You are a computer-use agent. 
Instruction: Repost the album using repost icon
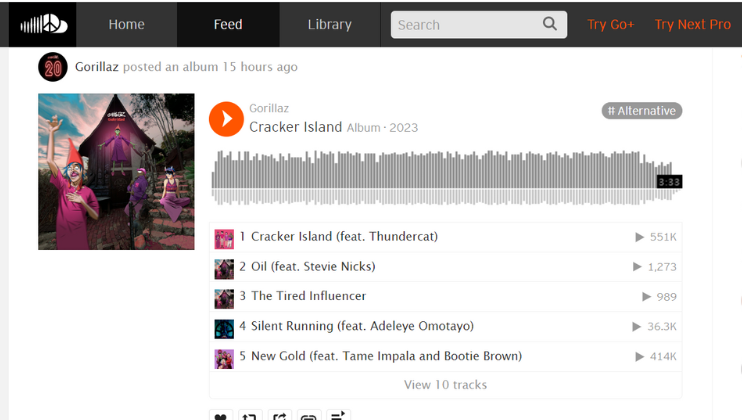click(250, 415)
